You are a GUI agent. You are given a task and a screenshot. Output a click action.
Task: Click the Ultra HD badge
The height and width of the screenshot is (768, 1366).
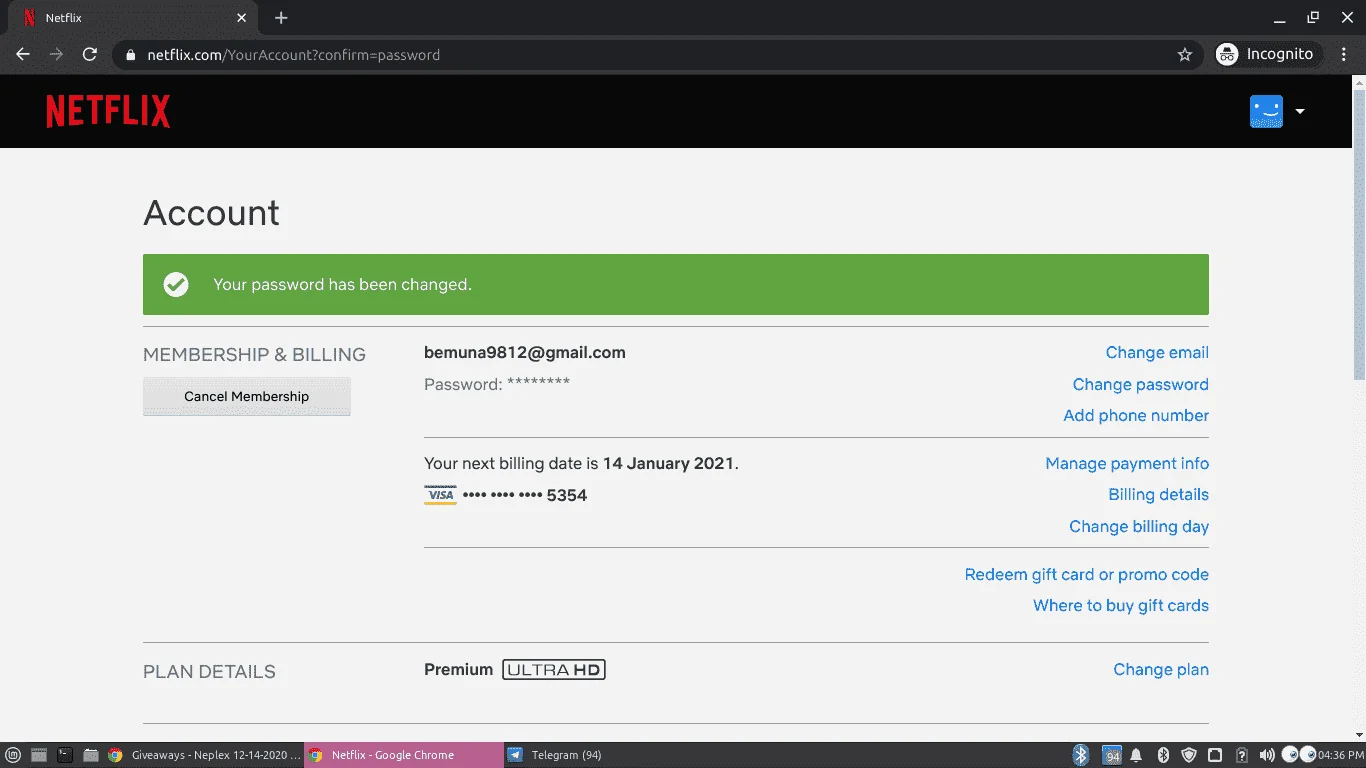coord(554,670)
